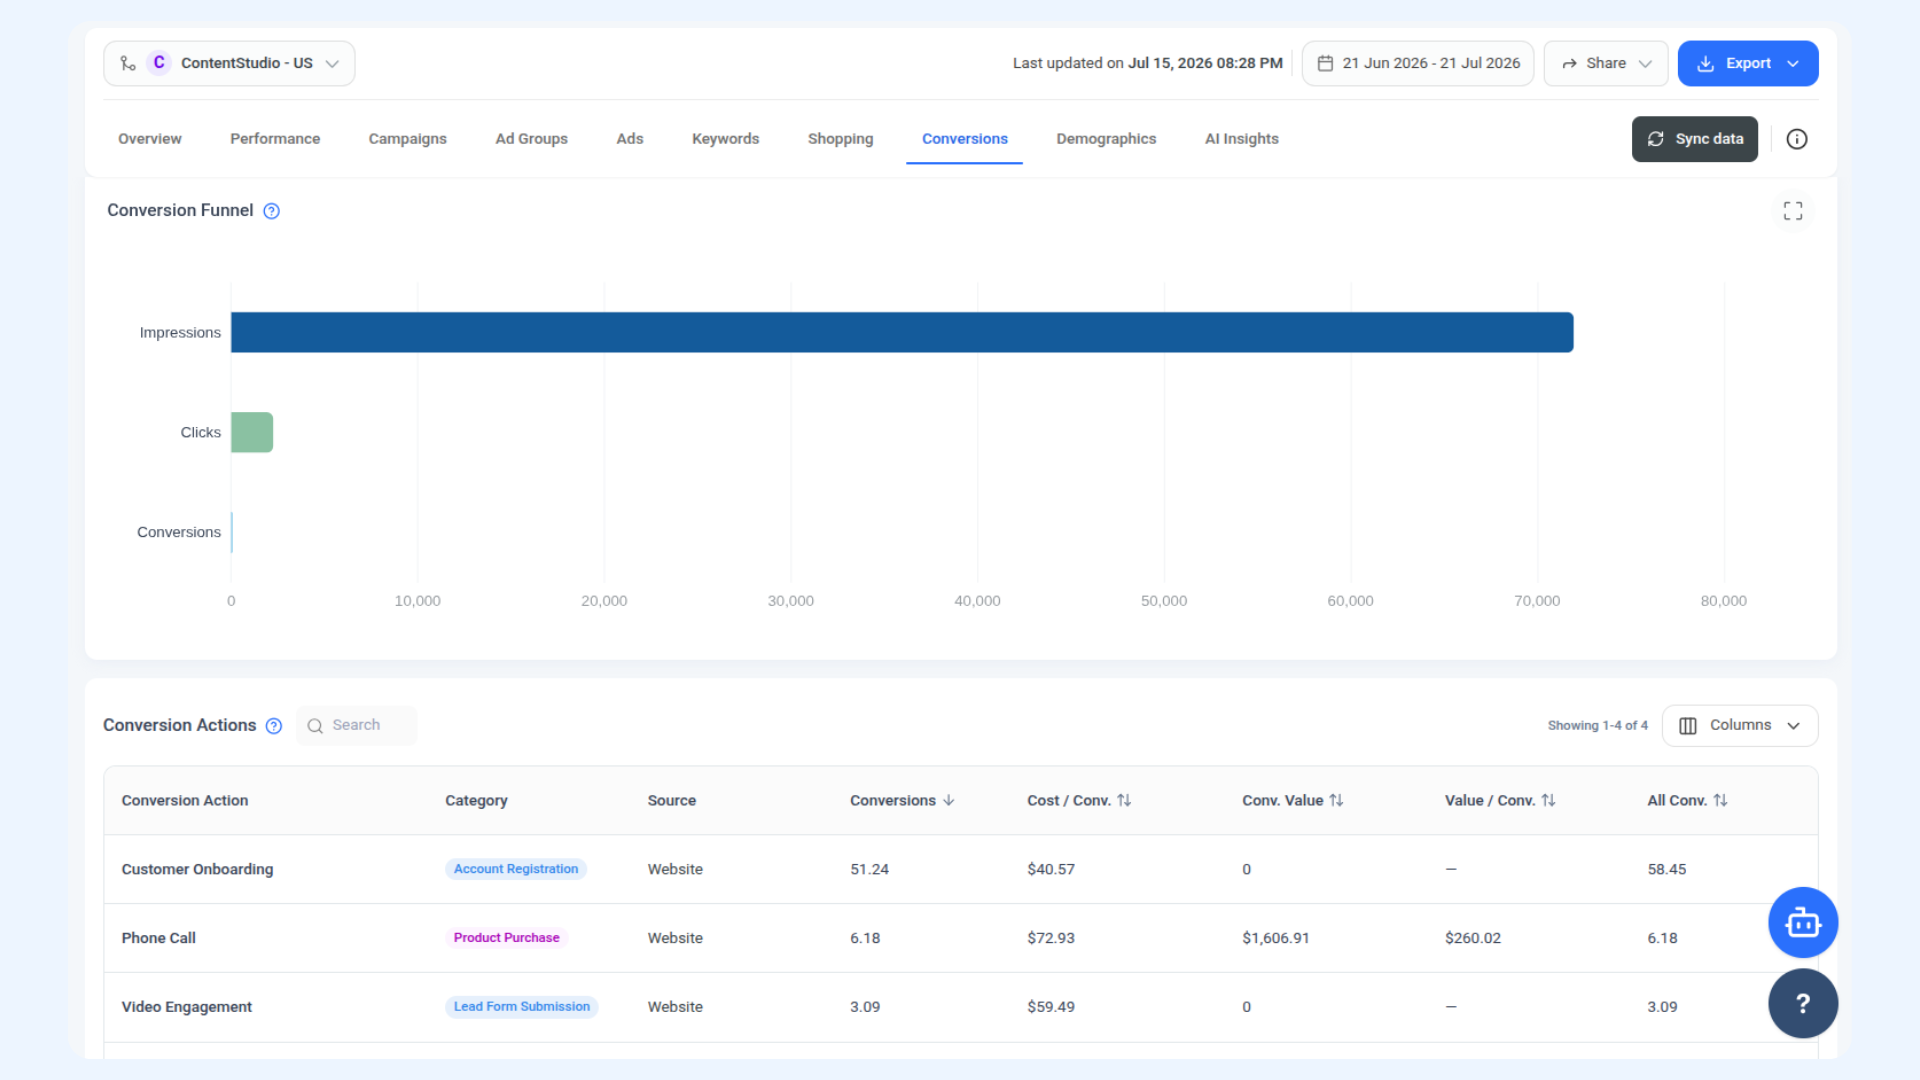Open the help question mark button
This screenshot has width=1920, height=1080.
(1803, 1003)
